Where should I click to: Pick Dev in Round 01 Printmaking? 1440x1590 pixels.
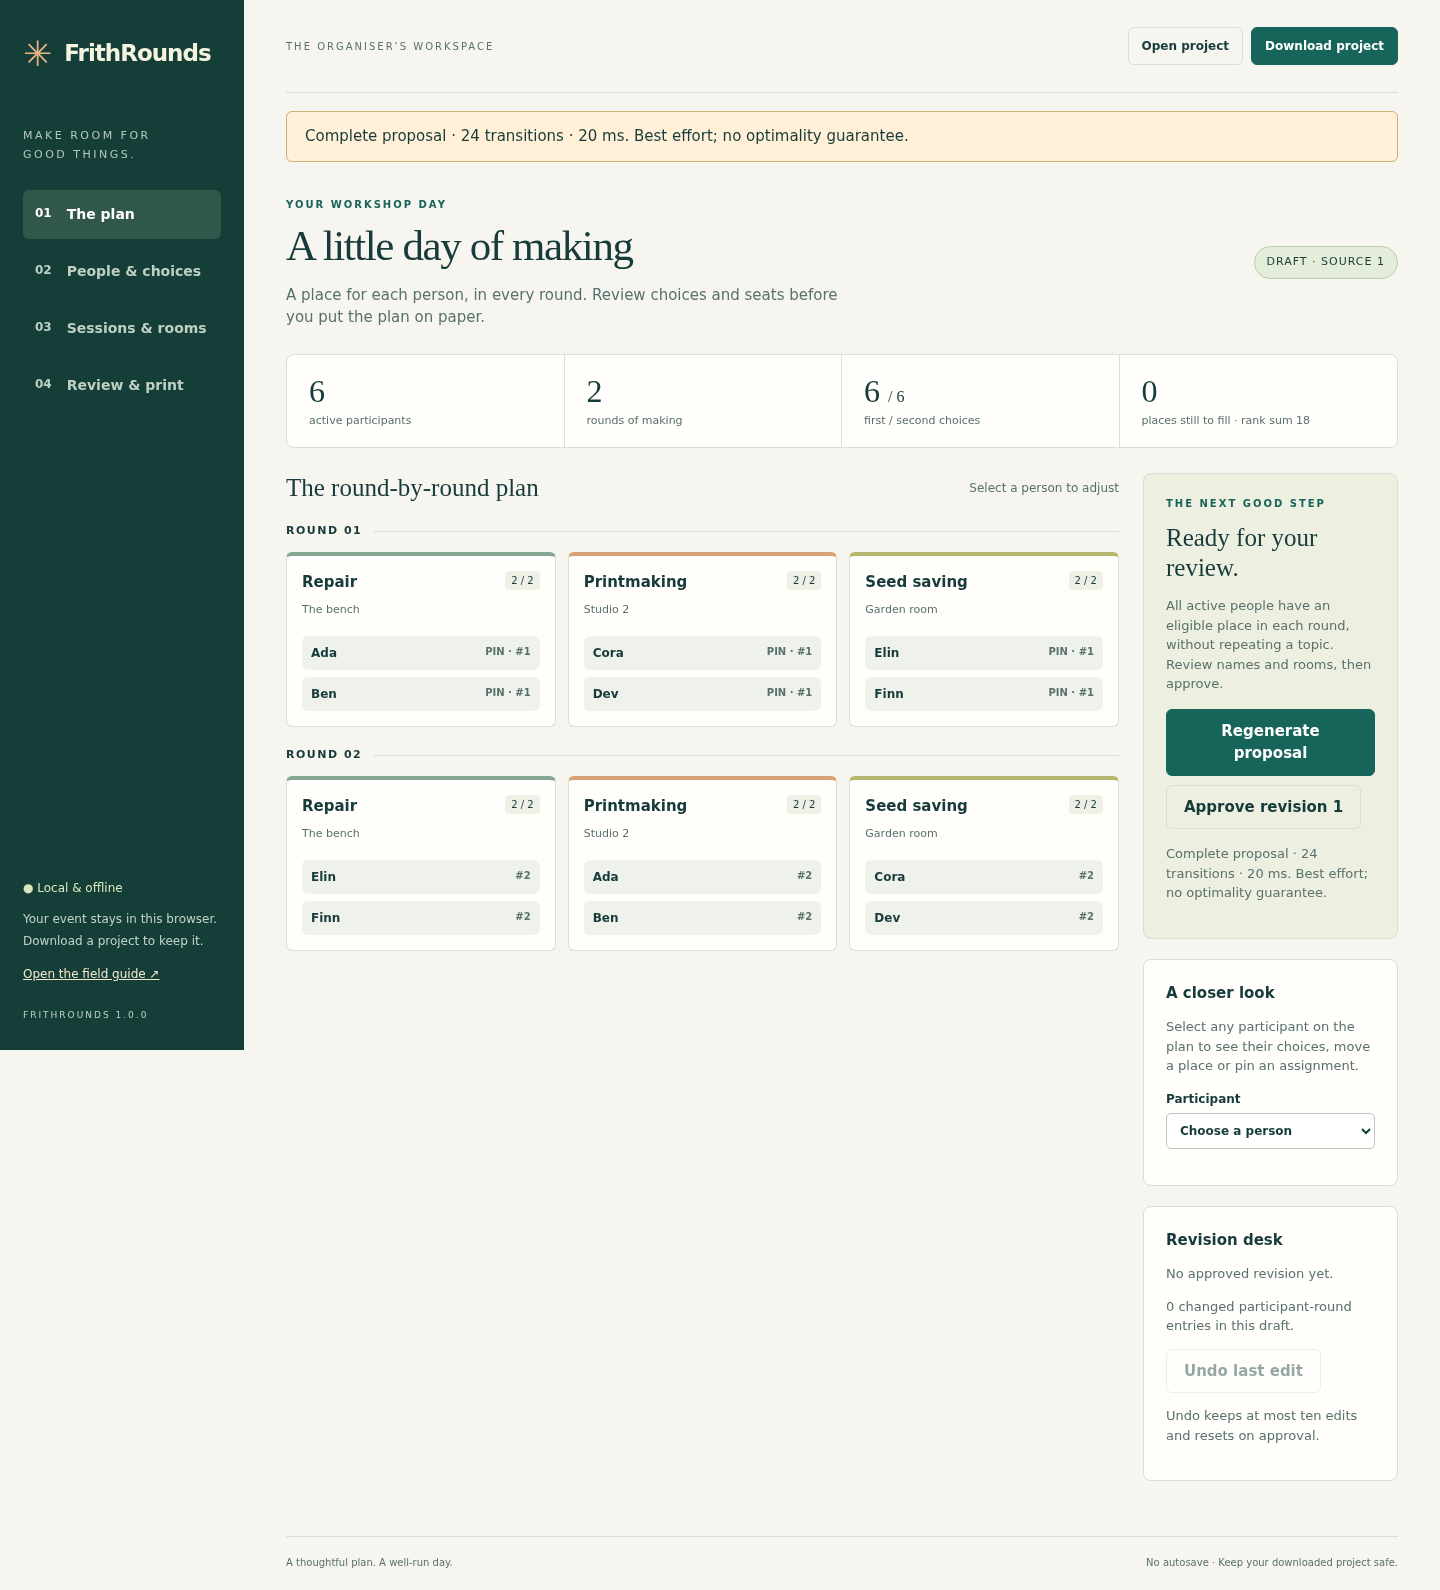(x=702, y=694)
